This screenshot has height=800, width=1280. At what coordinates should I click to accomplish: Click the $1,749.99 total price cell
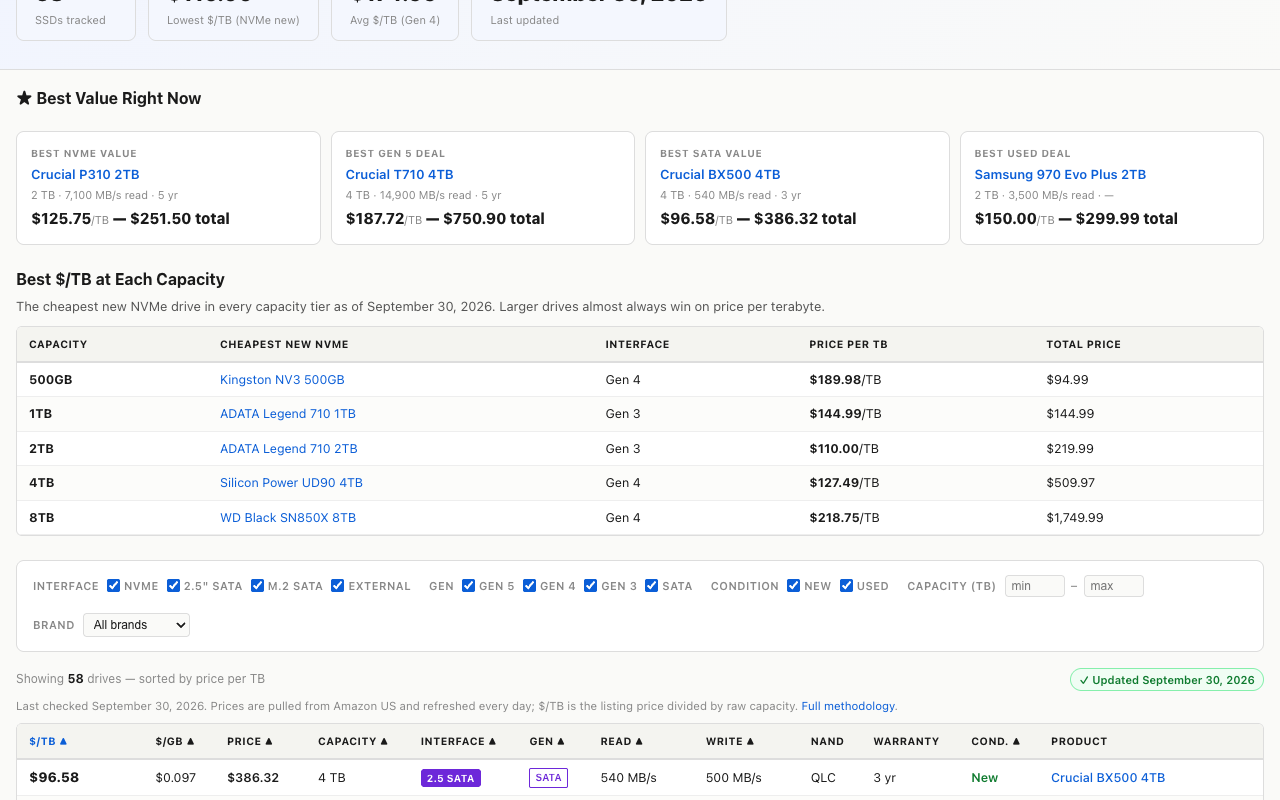1075,518
